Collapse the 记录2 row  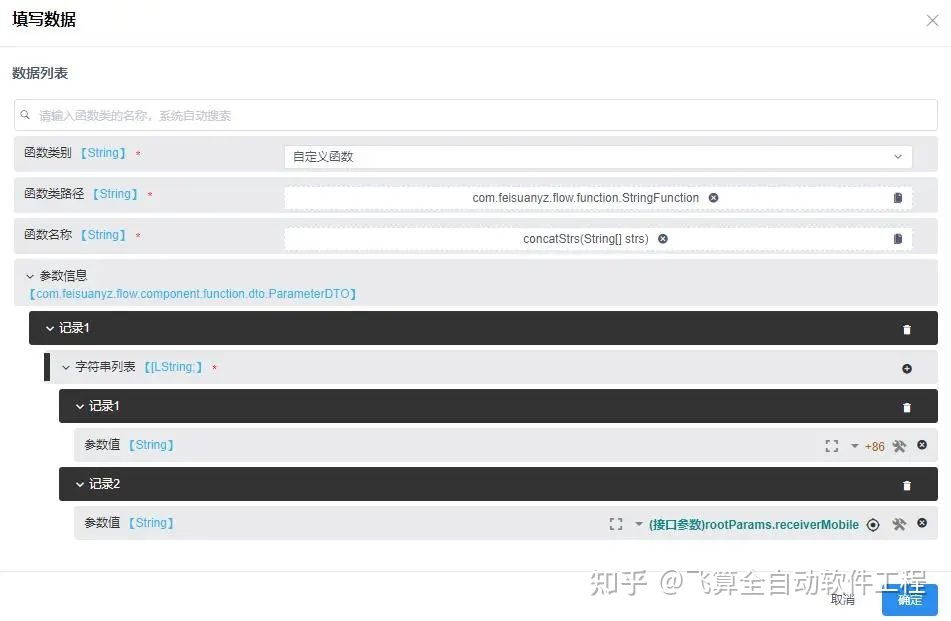coord(79,484)
